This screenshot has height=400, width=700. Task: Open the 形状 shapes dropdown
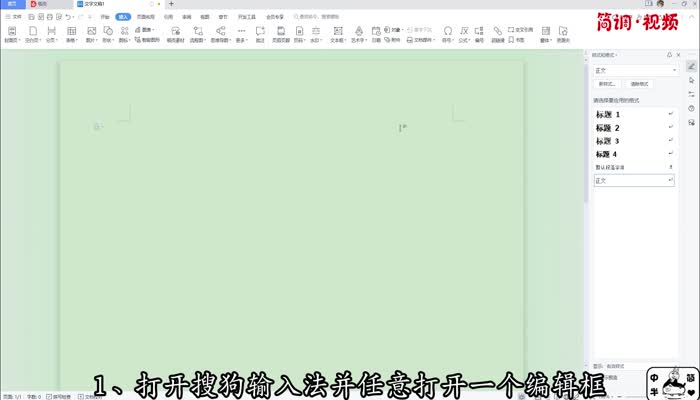click(x=107, y=35)
